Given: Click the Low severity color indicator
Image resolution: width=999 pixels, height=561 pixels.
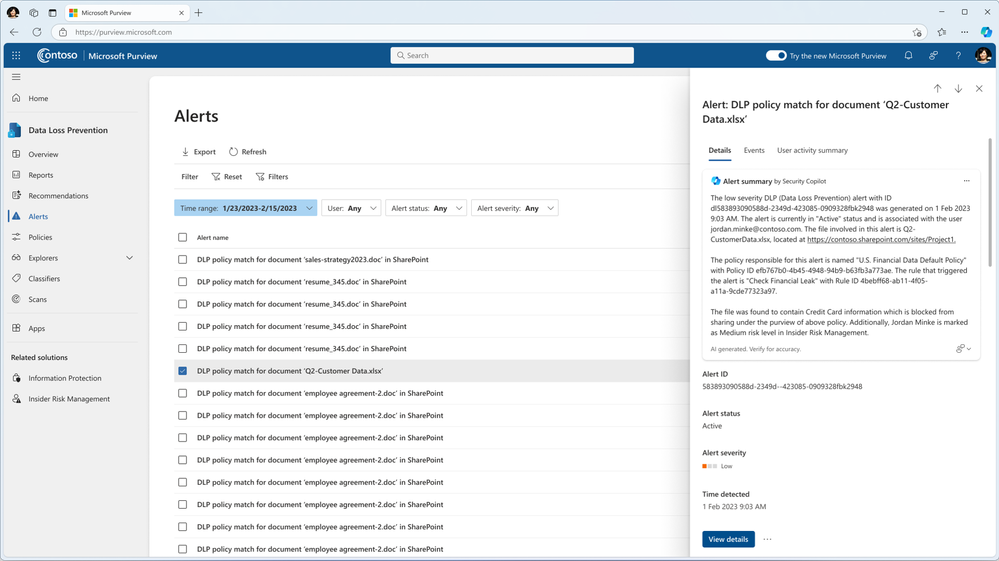Looking at the screenshot, I should 709,466.
